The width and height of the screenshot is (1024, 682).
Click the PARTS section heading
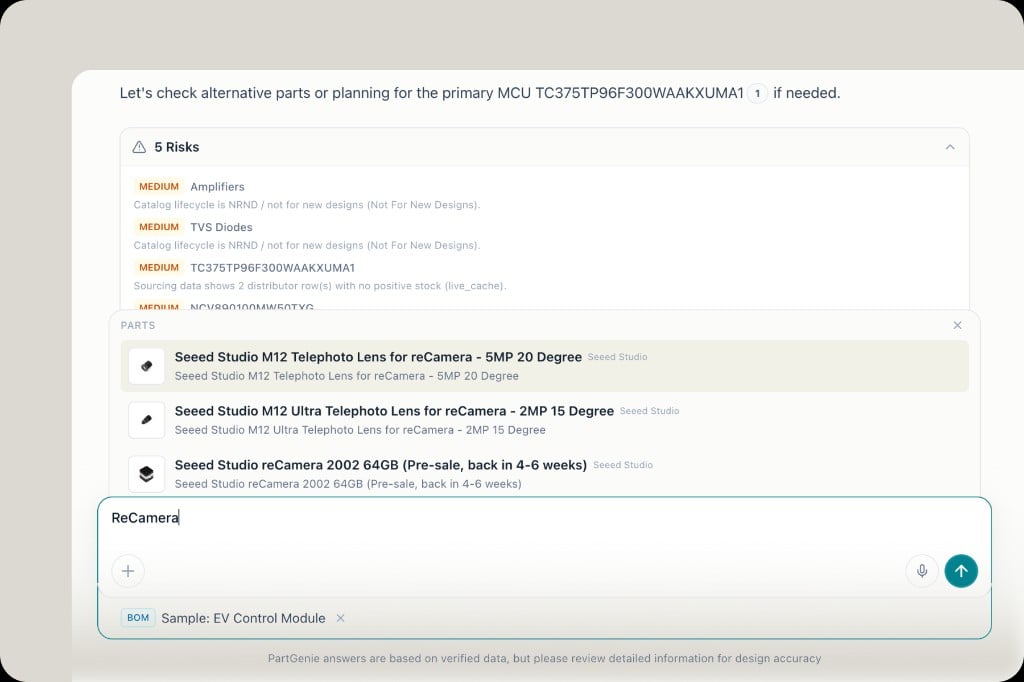pyautogui.click(x=138, y=325)
